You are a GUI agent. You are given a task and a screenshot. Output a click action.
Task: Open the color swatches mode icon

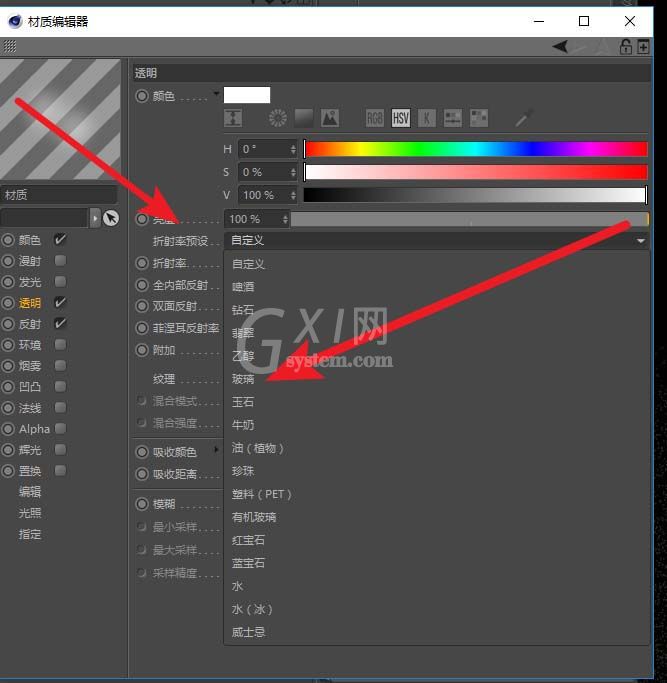coord(479,118)
